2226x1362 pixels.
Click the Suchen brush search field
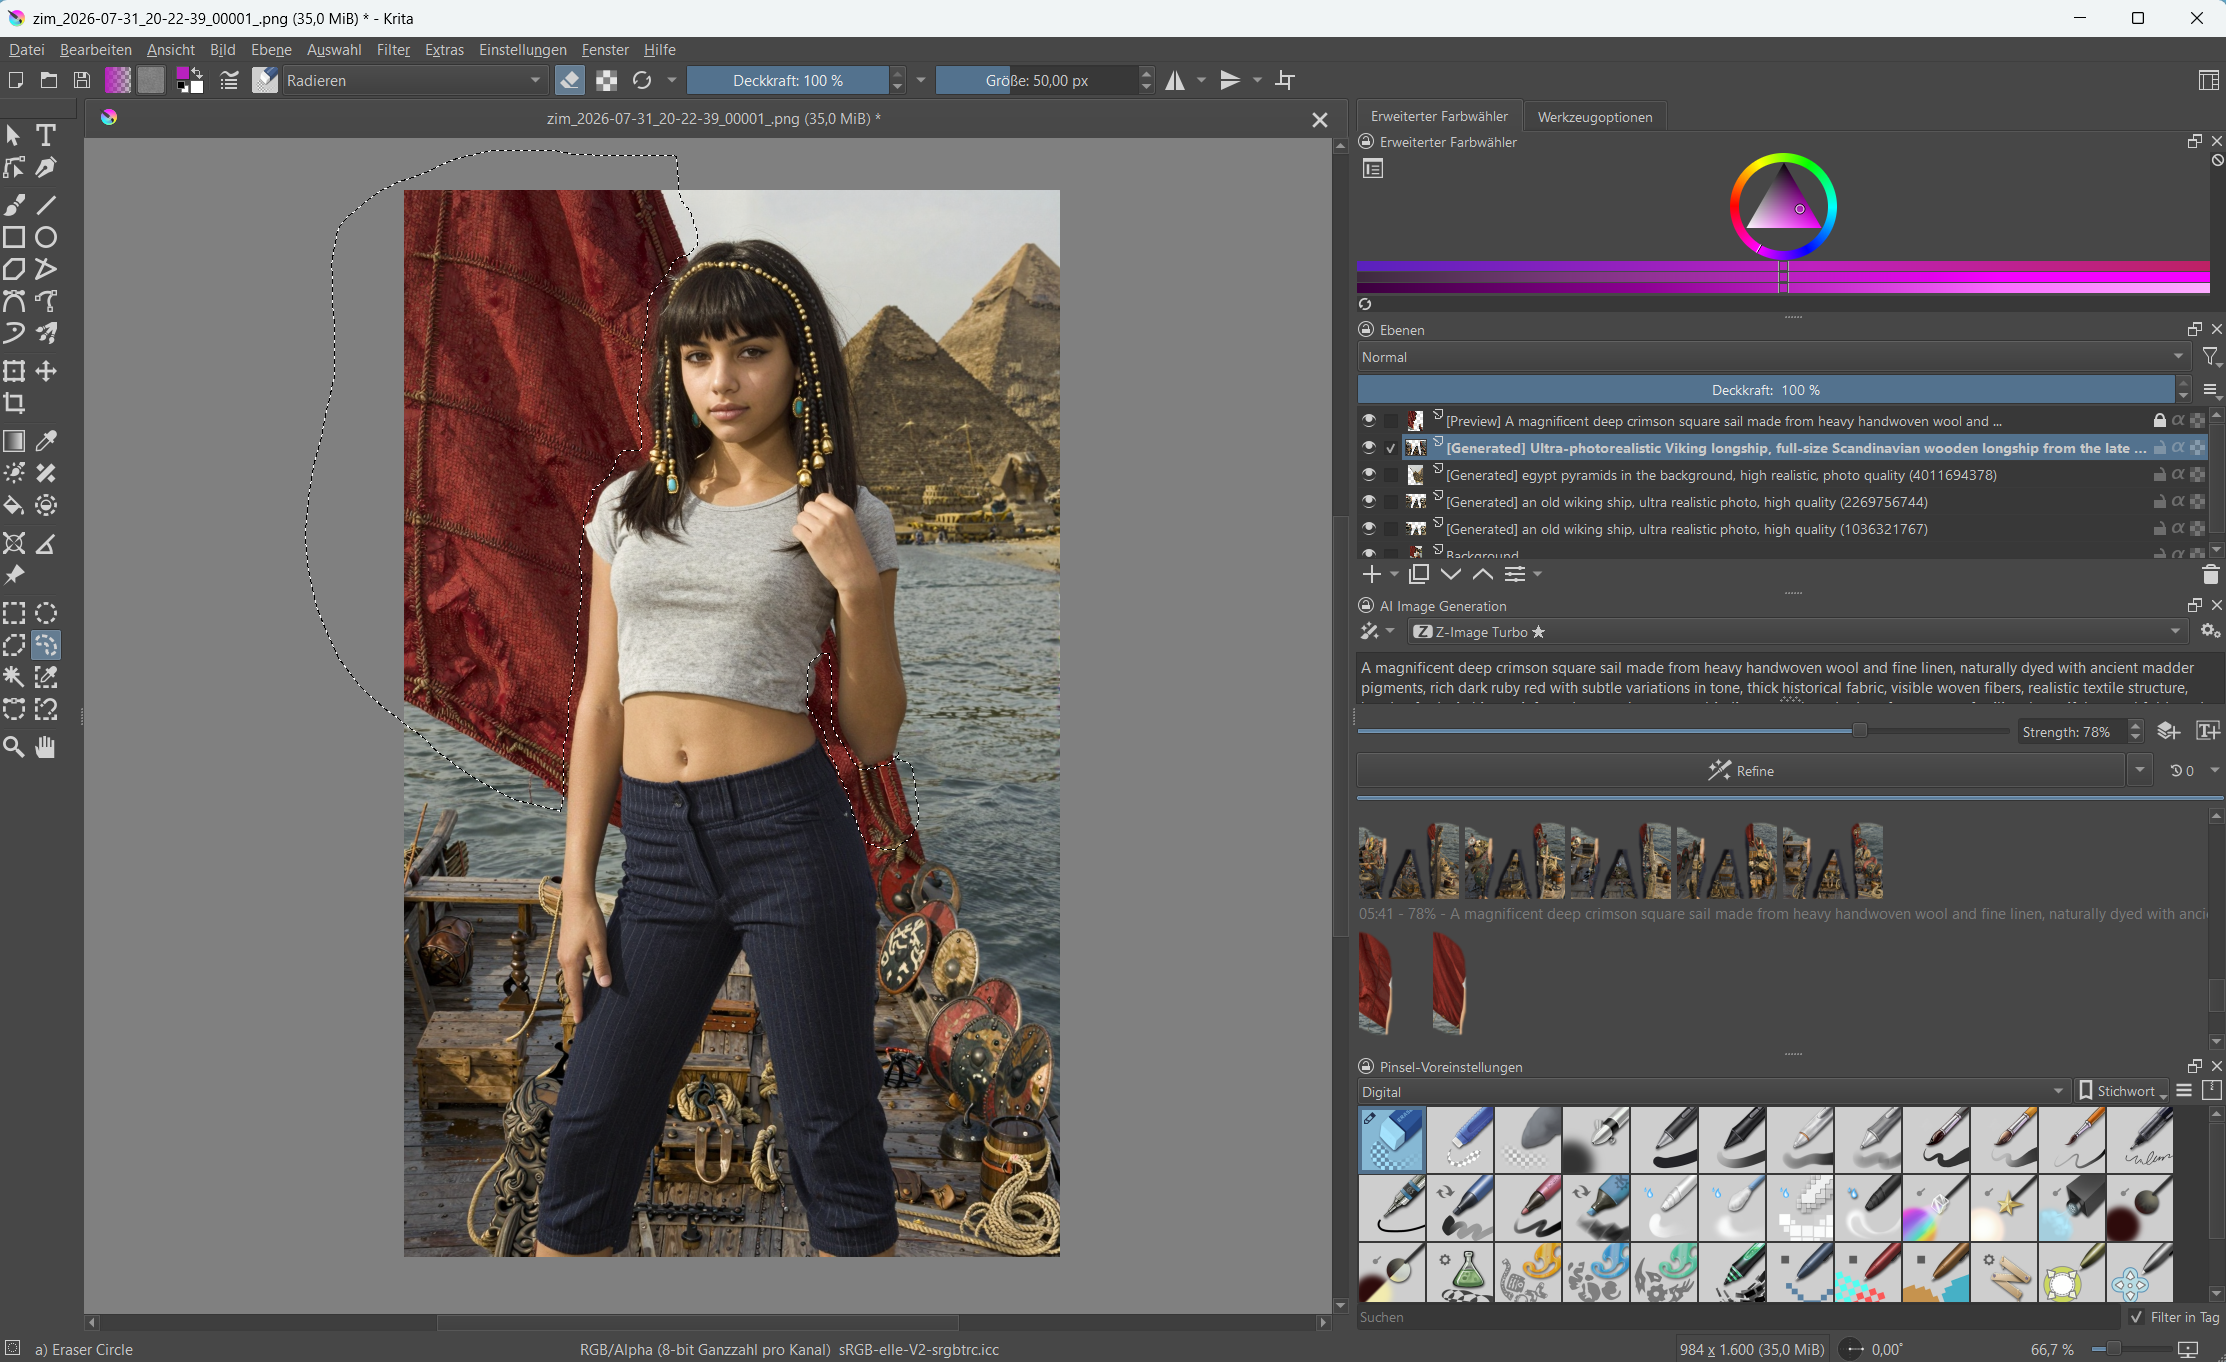coord(1738,1317)
